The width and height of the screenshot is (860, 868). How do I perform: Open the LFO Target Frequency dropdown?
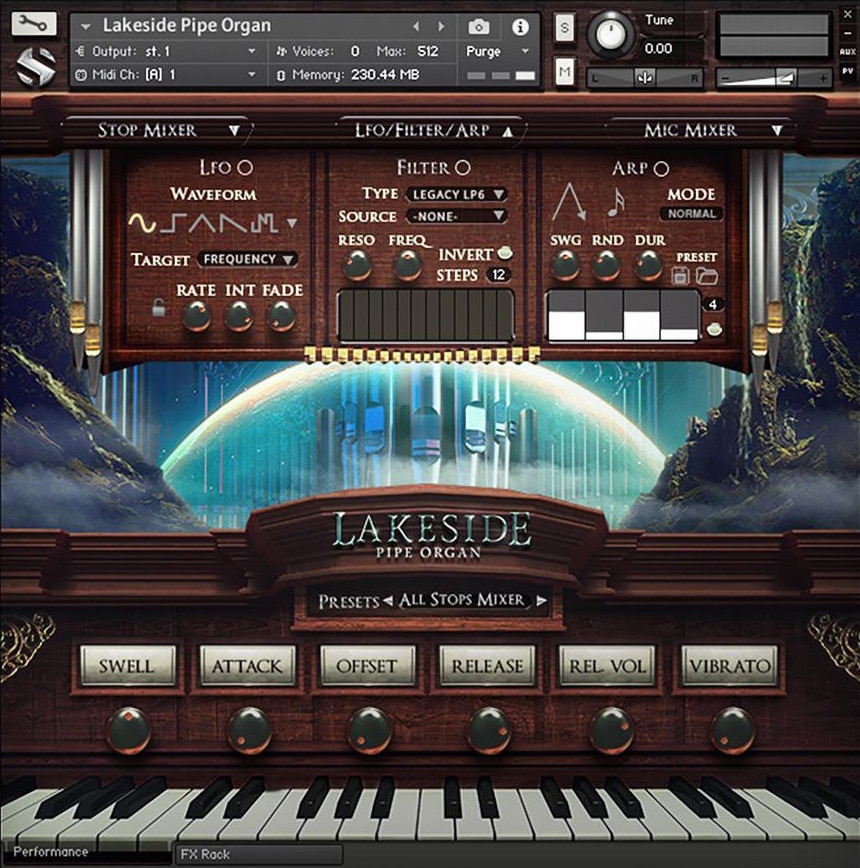pyautogui.click(x=247, y=259)
